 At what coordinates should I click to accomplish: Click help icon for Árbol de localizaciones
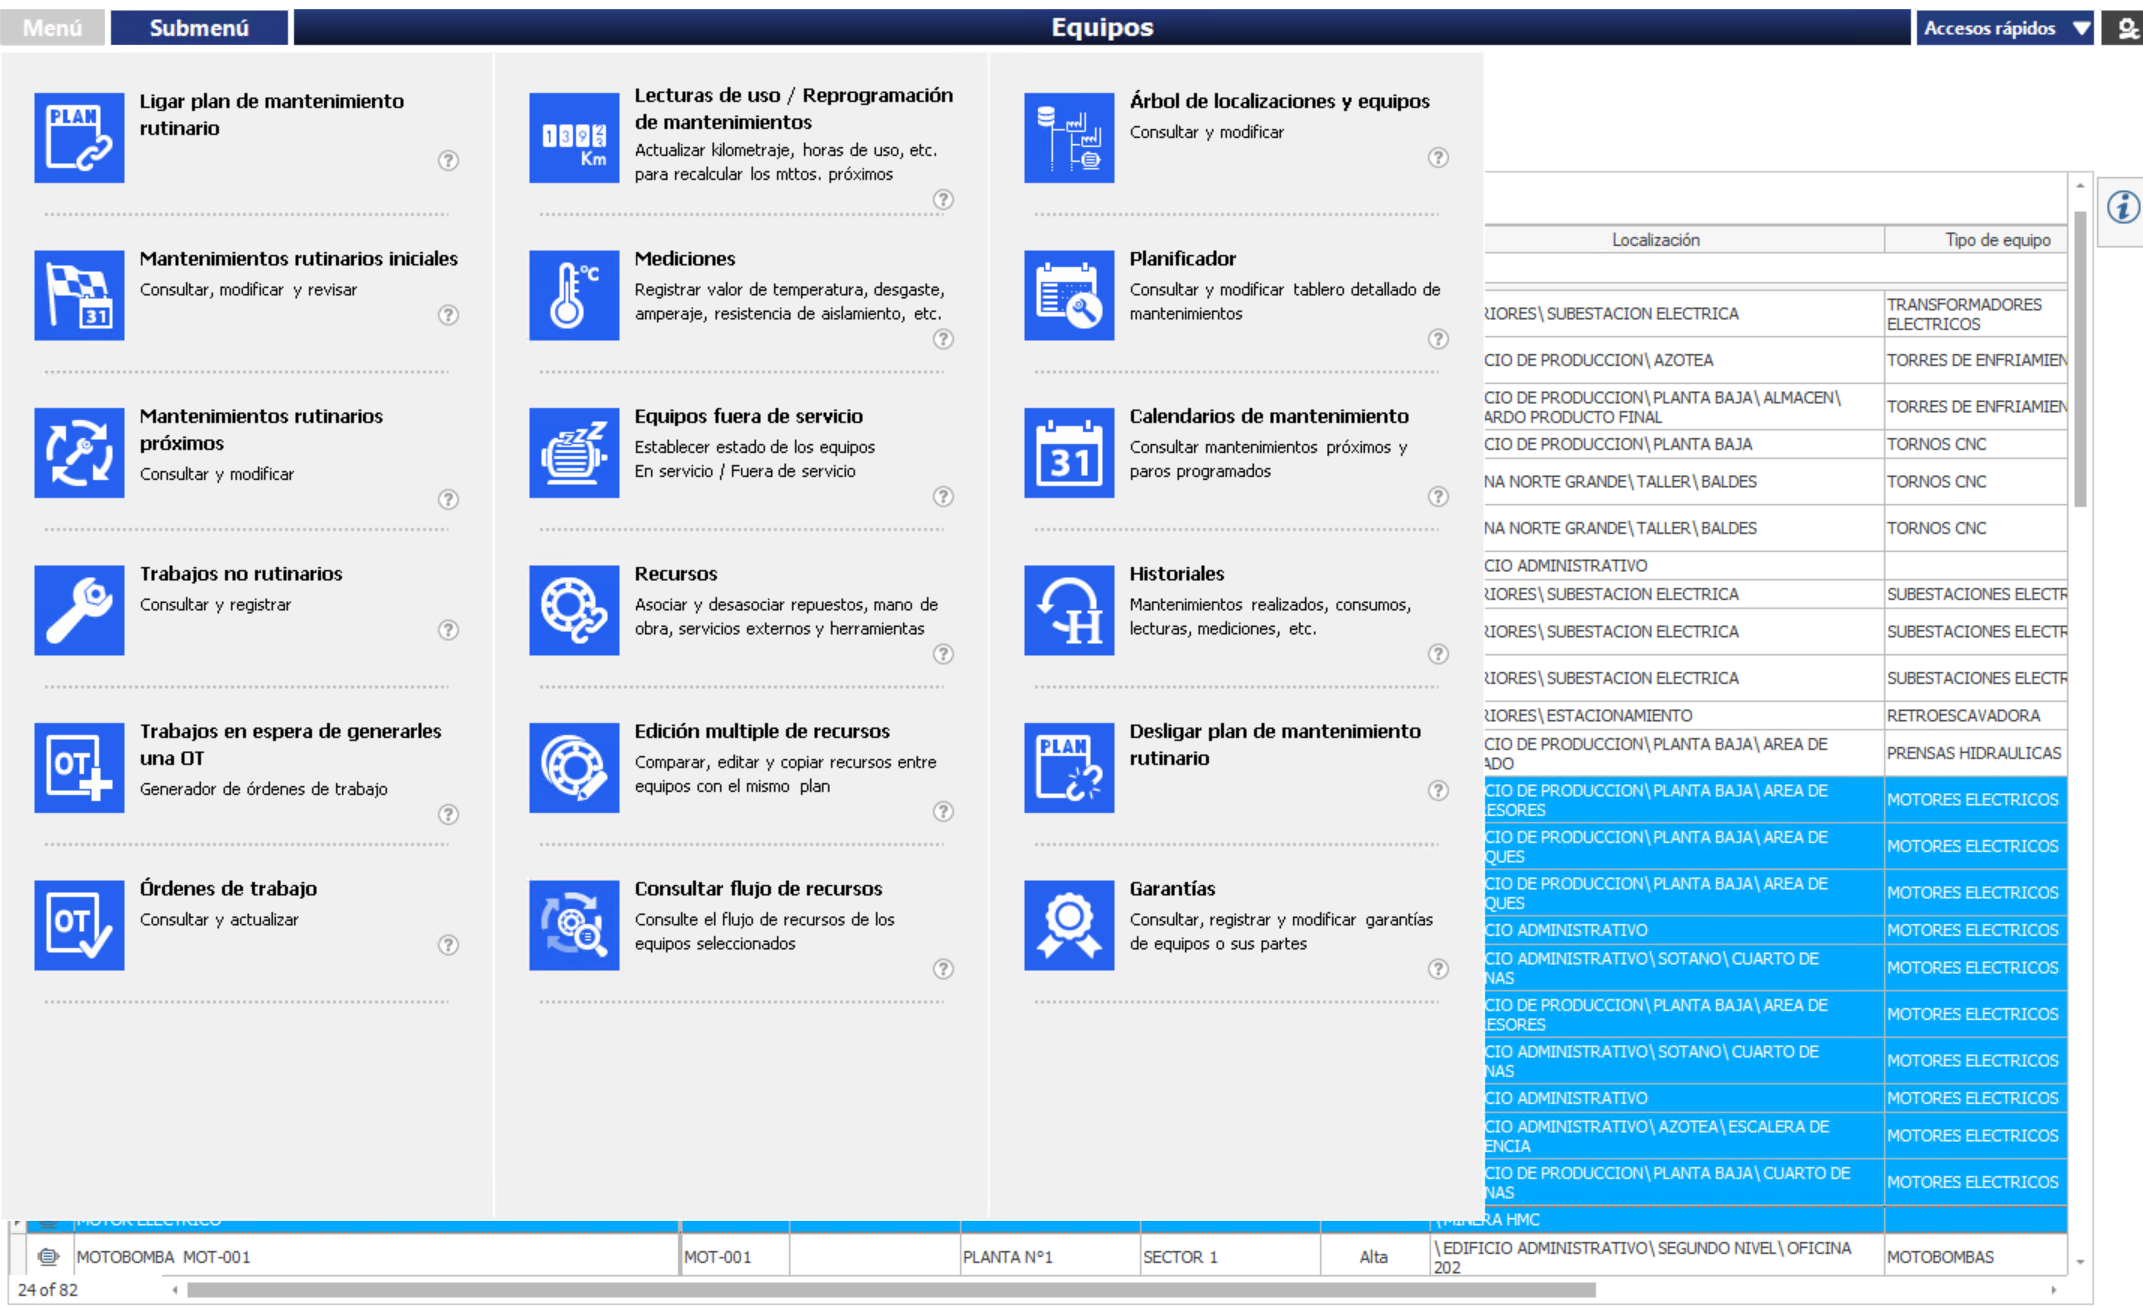1438,157
